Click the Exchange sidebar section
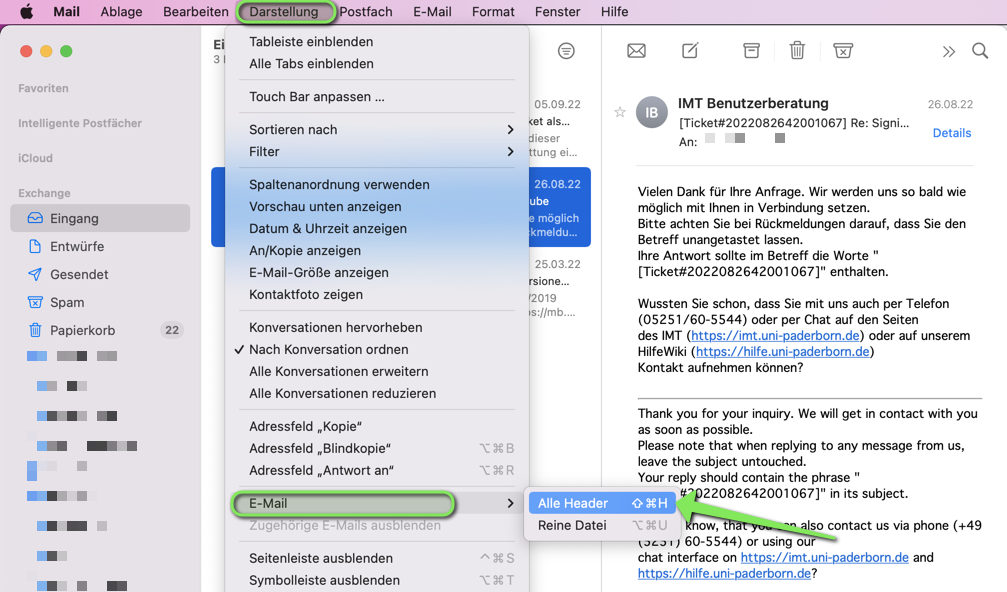 pos(44,193)
